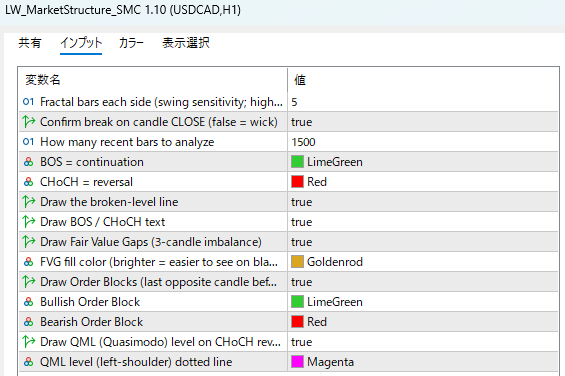The image size is (565, 376).
Task: Click the boolean icon beside Draw the broken-level line
Action: [x=28, y=202]
